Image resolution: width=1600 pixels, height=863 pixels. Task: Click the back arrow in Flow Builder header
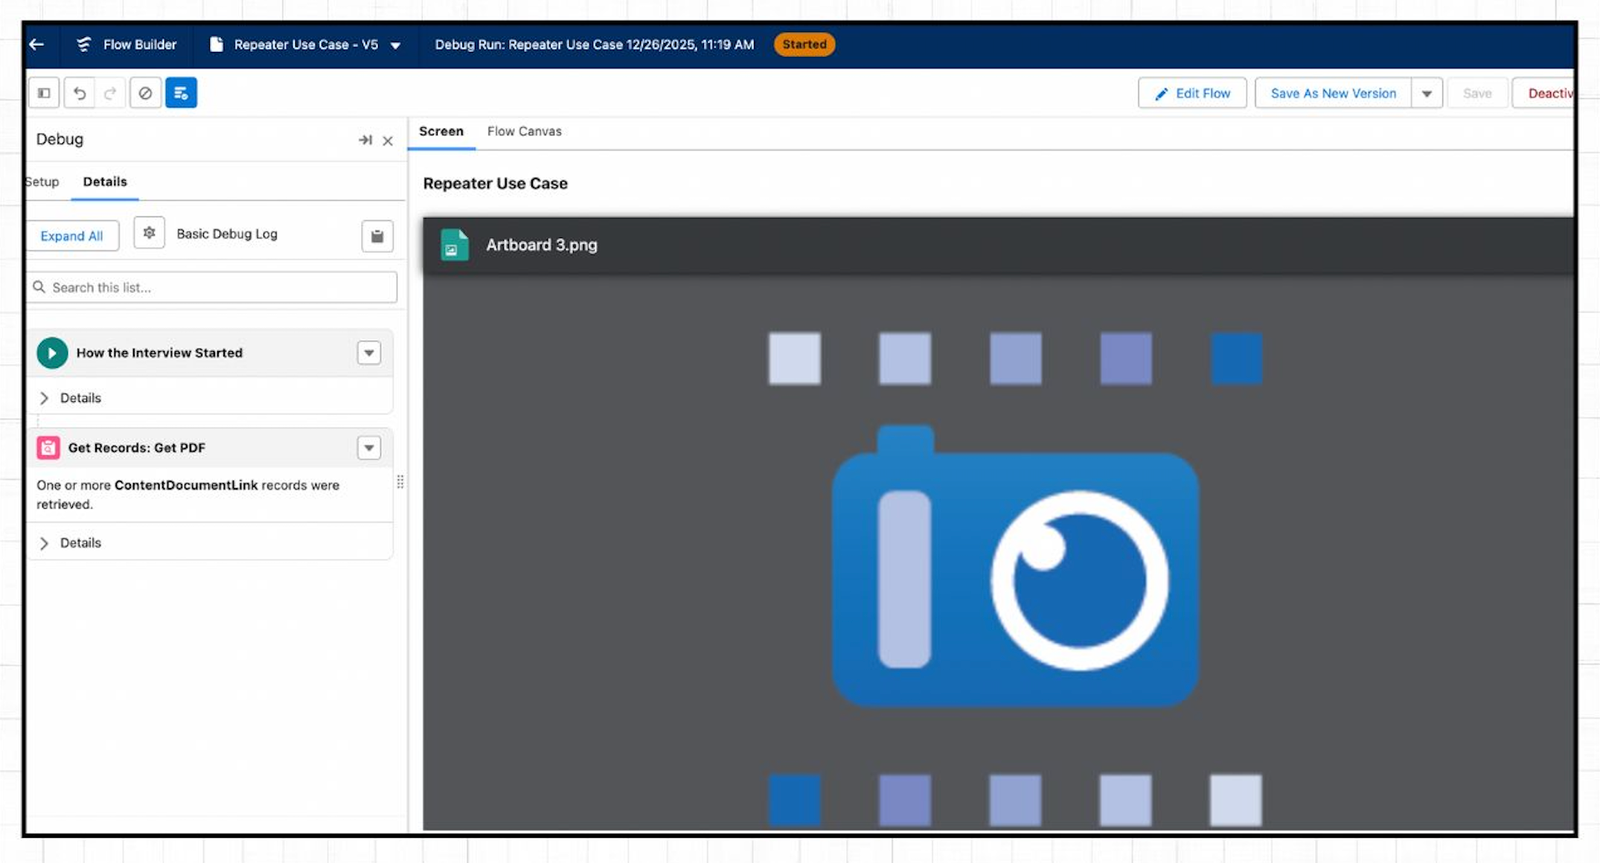37,44
